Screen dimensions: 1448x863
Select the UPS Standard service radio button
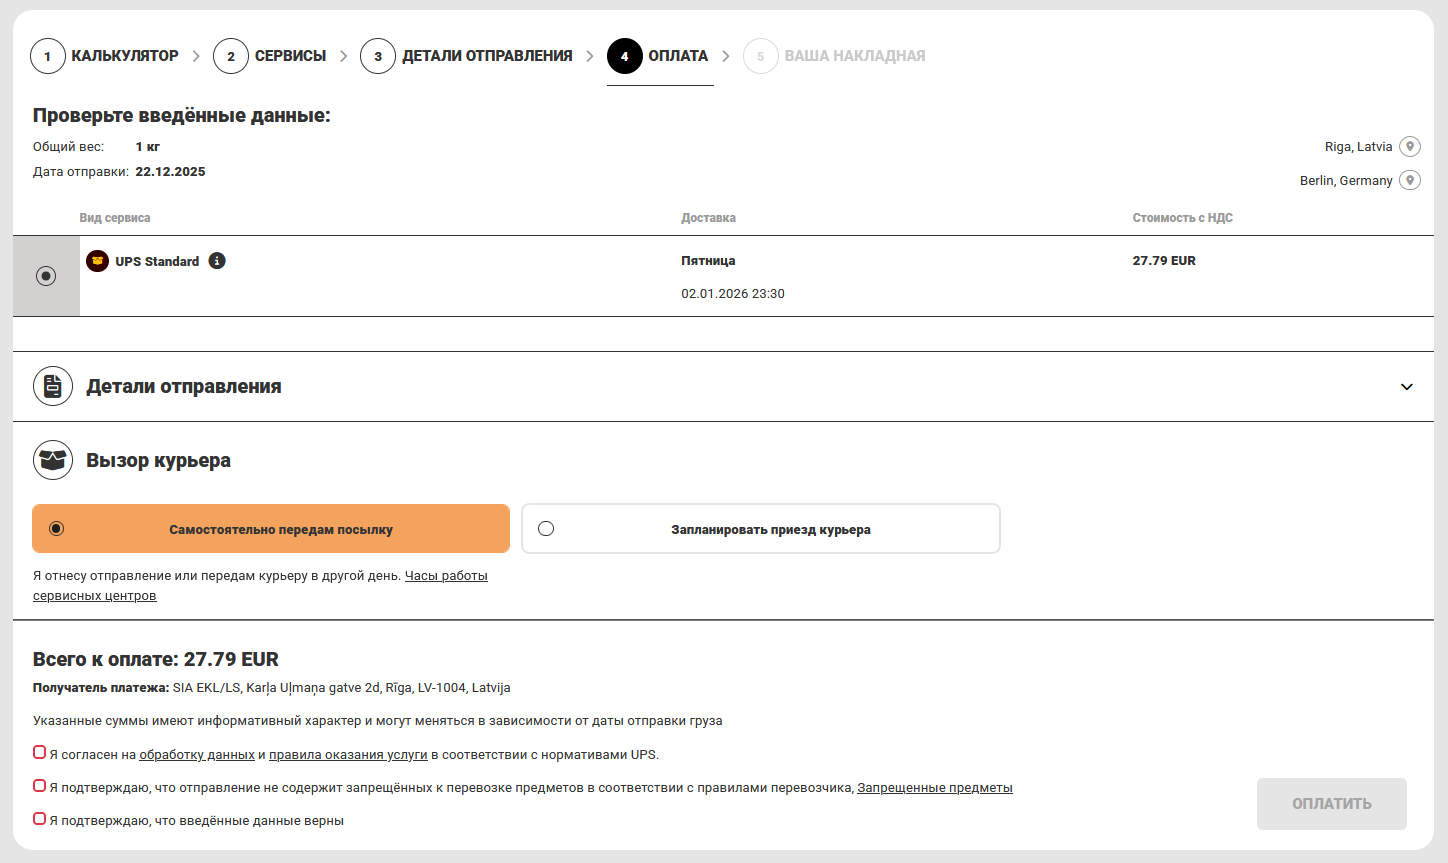46,276
